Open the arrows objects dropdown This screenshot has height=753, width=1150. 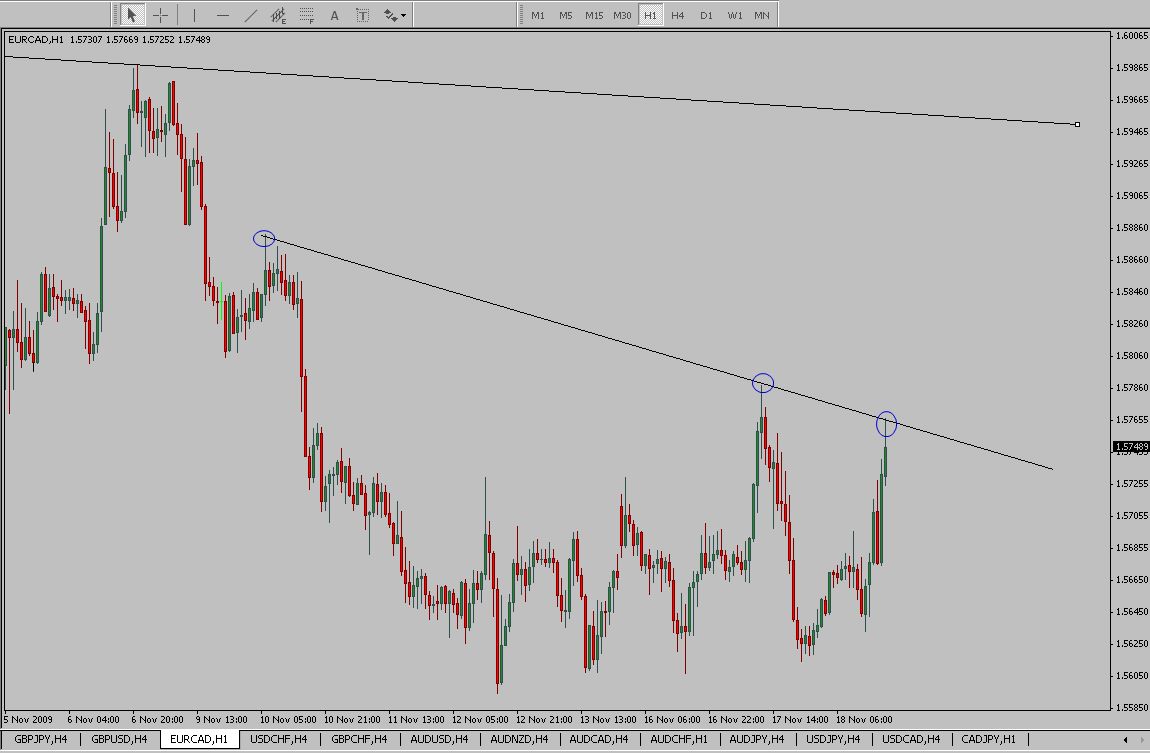(394, 15)
